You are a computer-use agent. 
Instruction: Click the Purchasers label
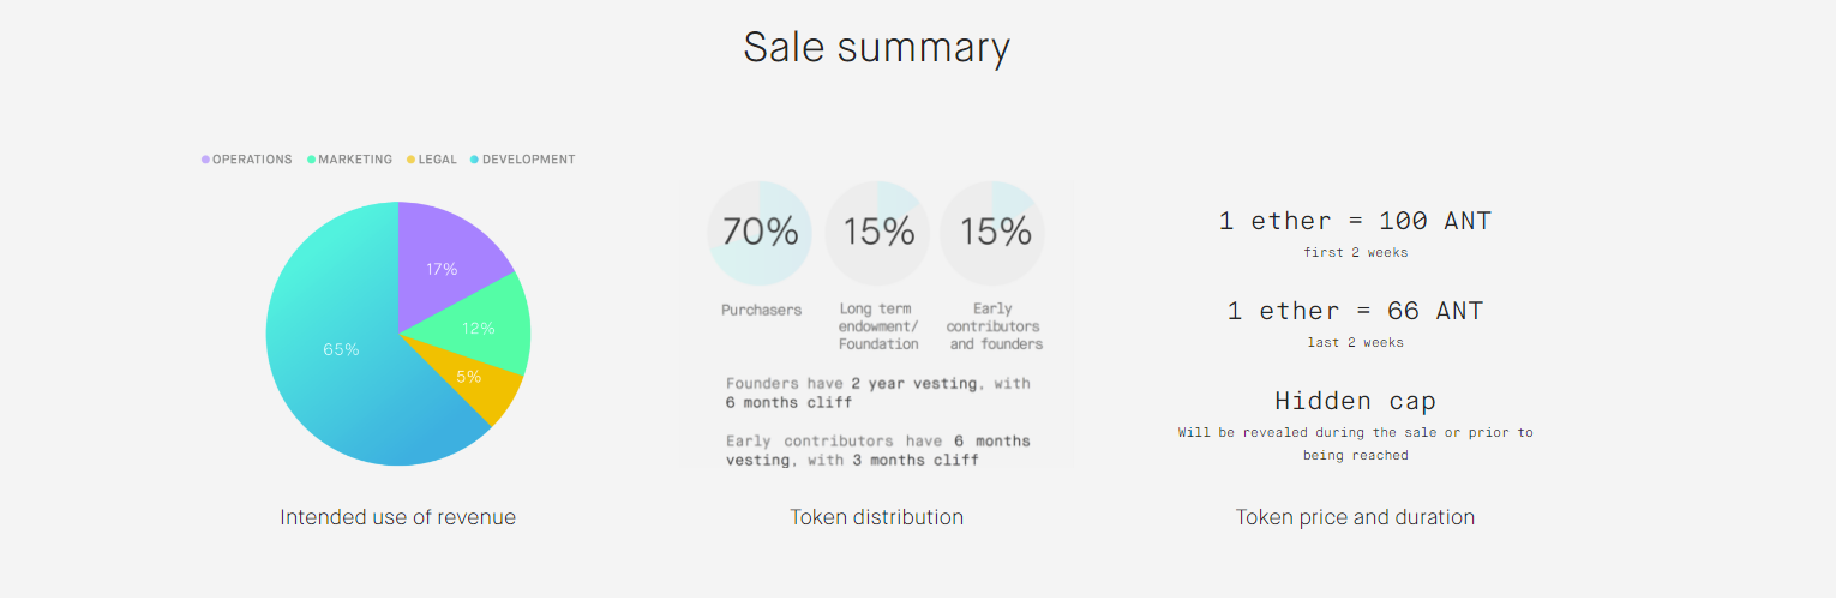click(761, 310)
